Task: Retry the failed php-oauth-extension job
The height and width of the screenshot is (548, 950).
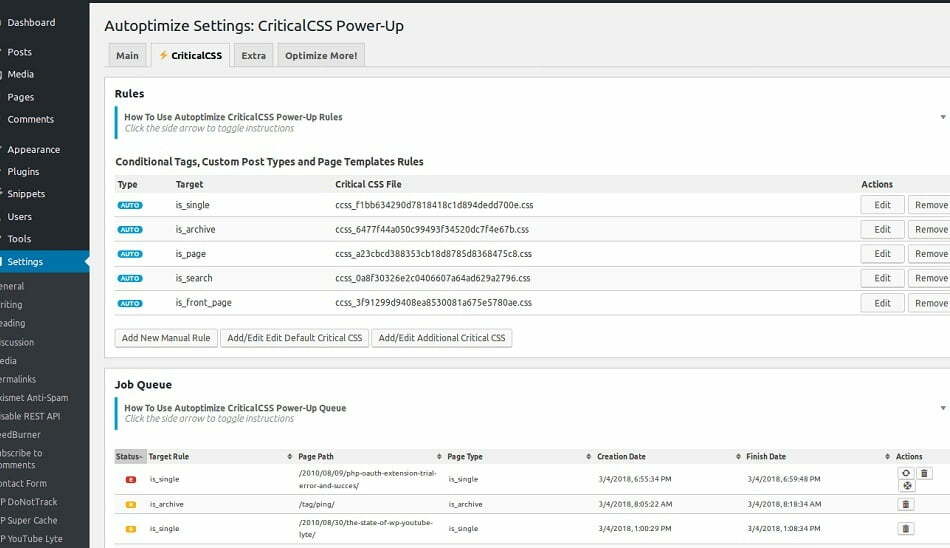Action: pos(906,473)
